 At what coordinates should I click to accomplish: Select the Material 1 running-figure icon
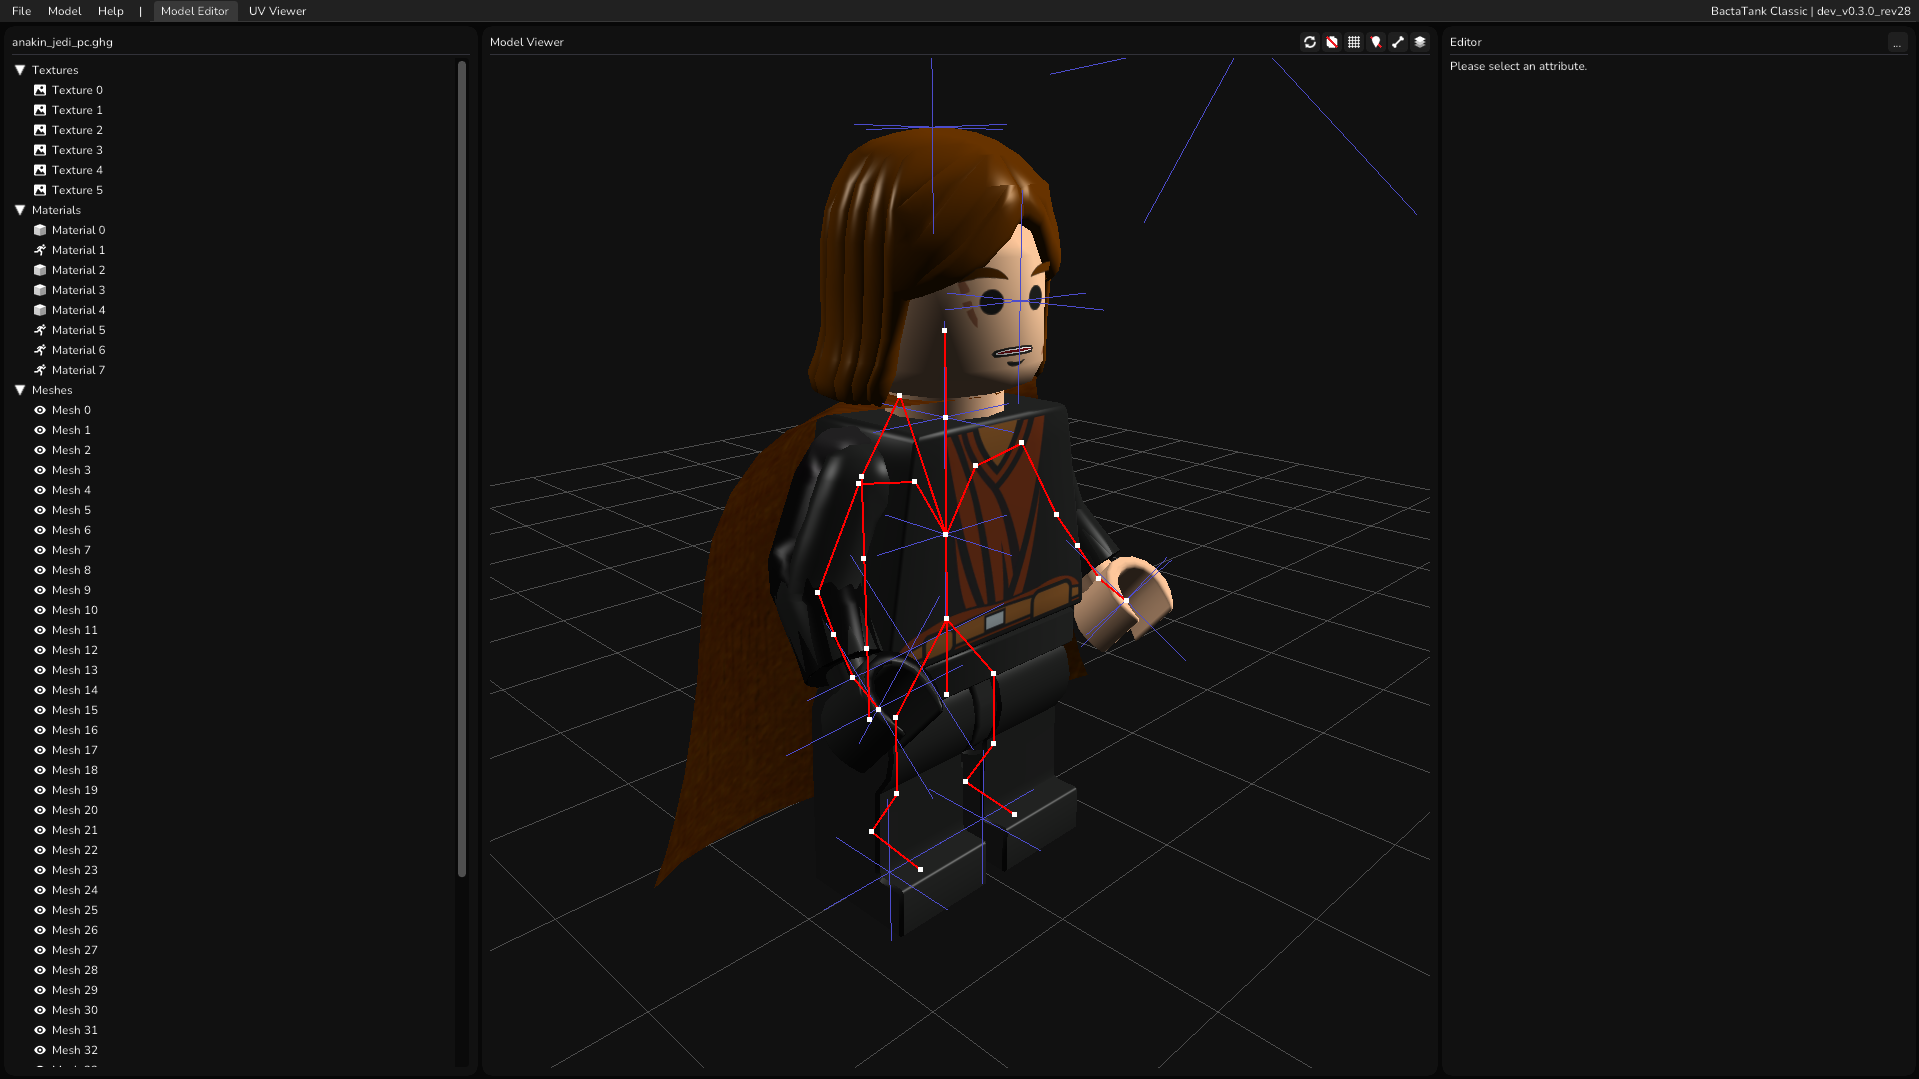pos(40,250)
